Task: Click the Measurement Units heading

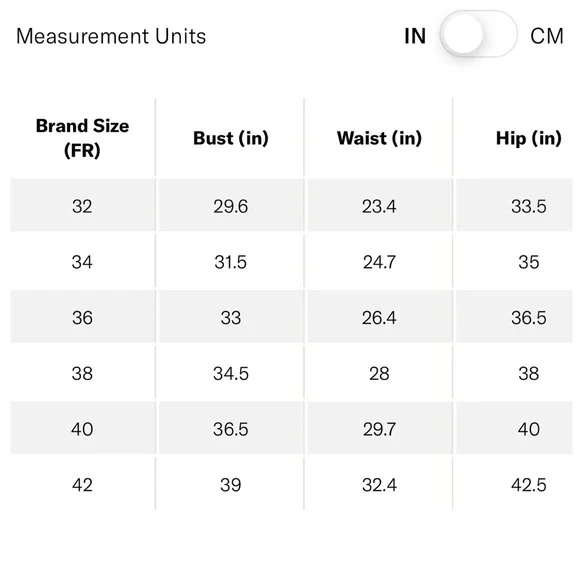Action: 111,36
